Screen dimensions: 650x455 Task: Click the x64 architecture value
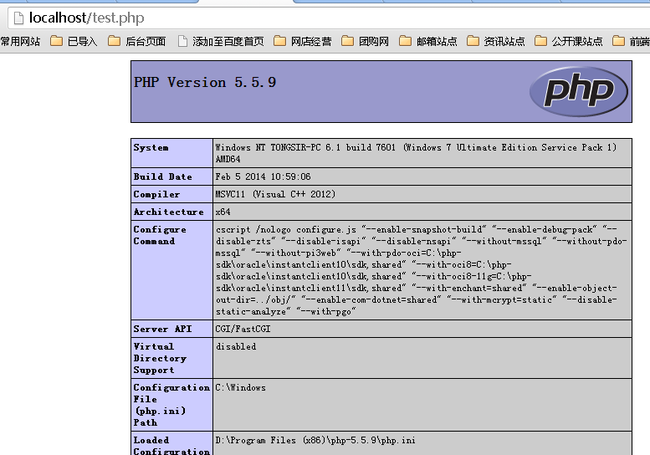coord(223,212)
